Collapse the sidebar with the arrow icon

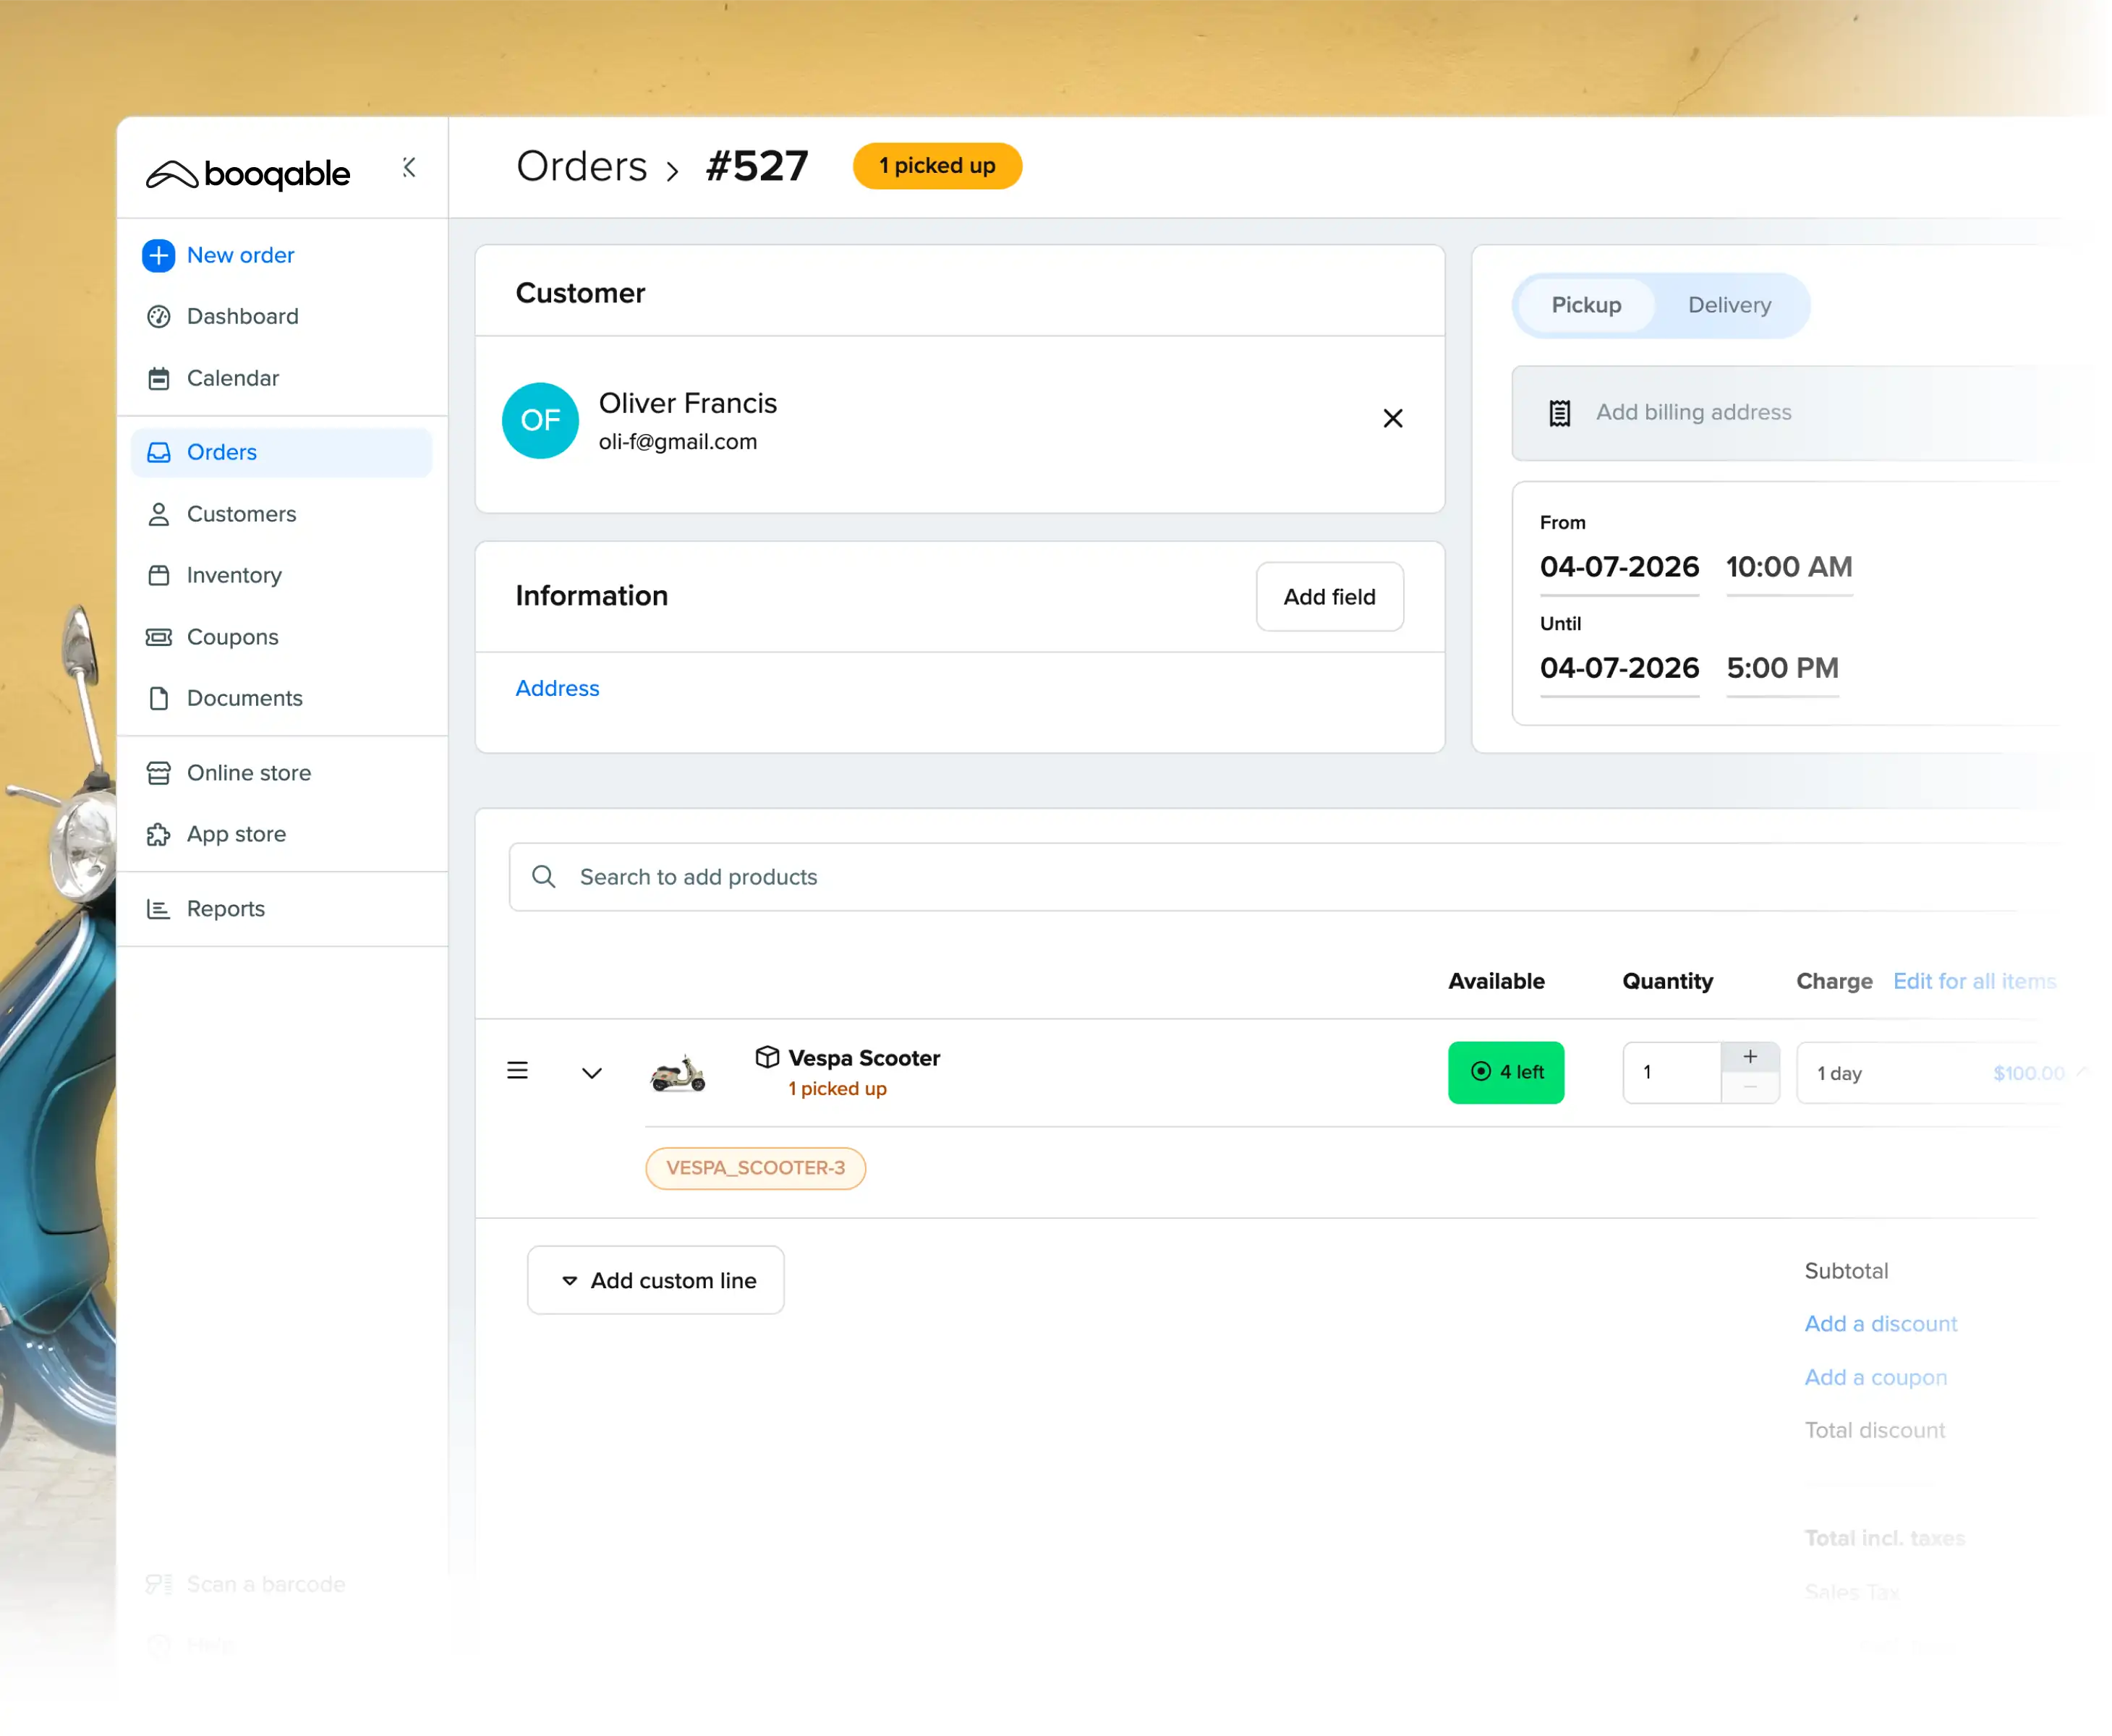pos(409,167)
